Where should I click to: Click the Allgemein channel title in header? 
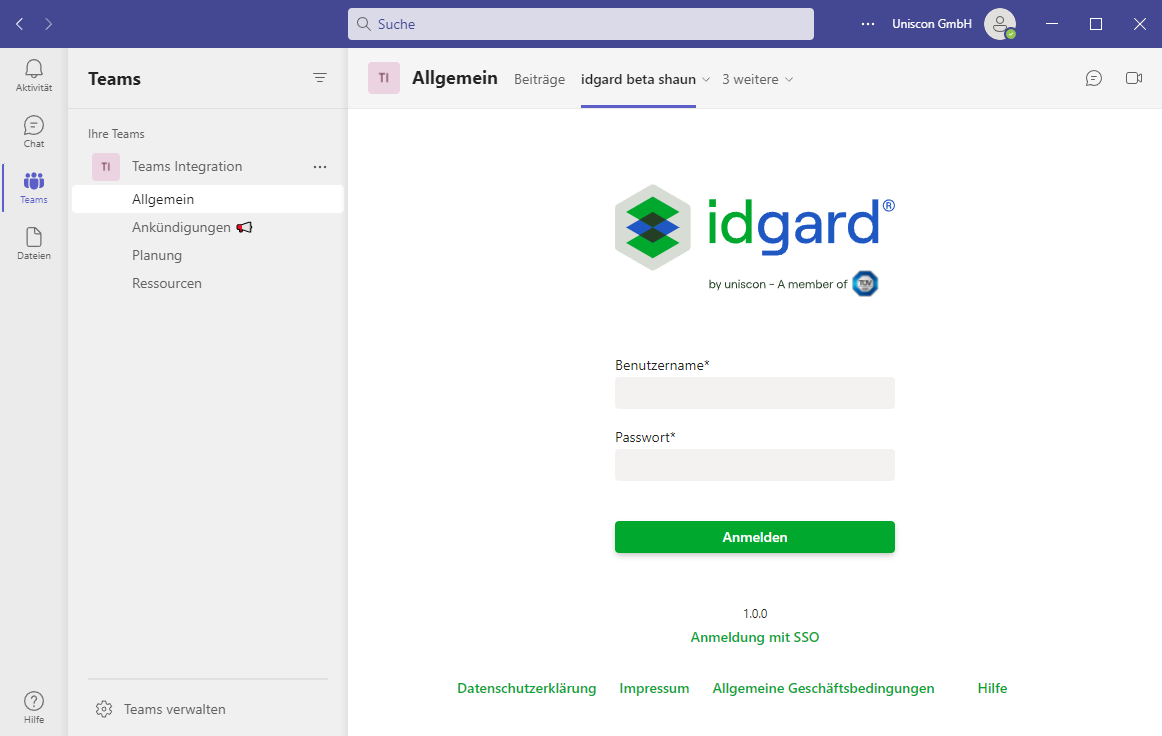pyautogui.click(x=454, y=78)
